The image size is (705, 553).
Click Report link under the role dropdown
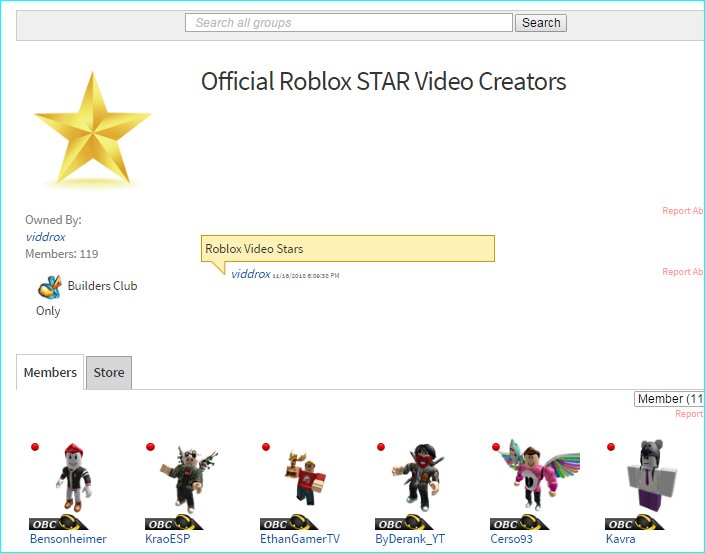pos(689,414)
